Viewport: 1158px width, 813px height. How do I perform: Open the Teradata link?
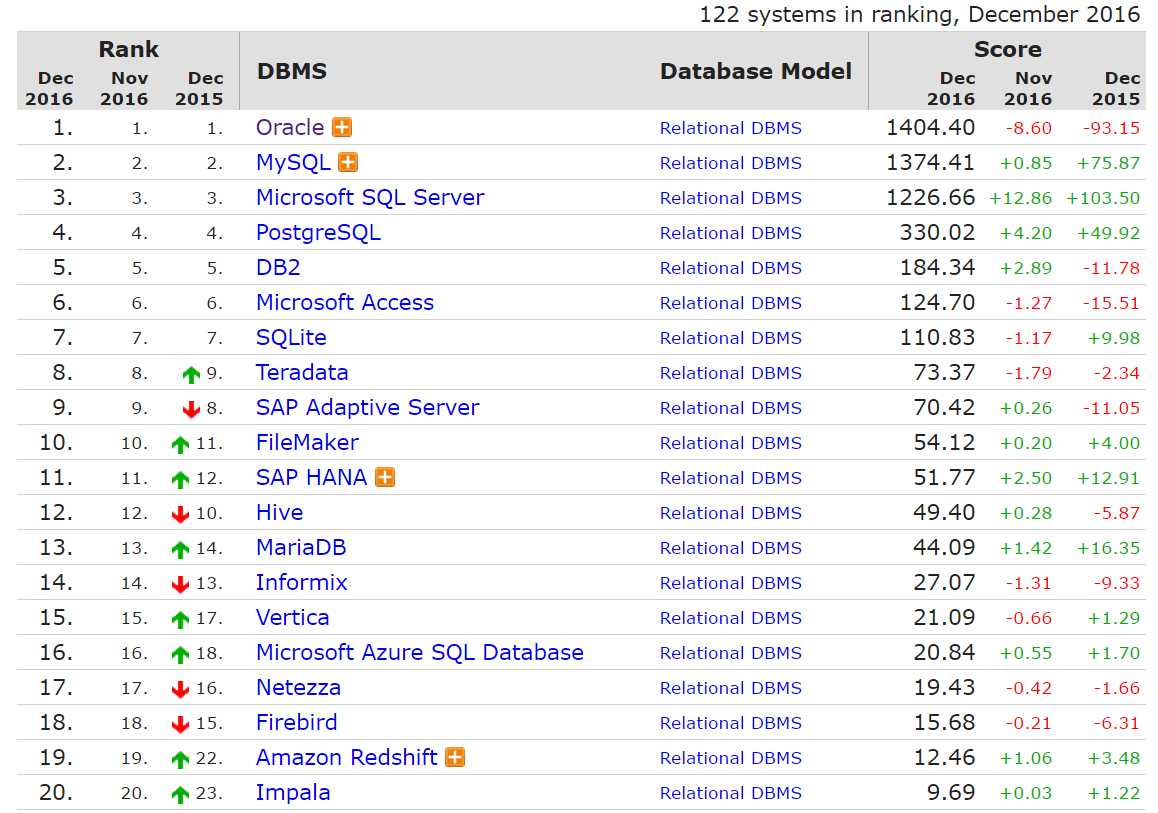coord(301,372)
